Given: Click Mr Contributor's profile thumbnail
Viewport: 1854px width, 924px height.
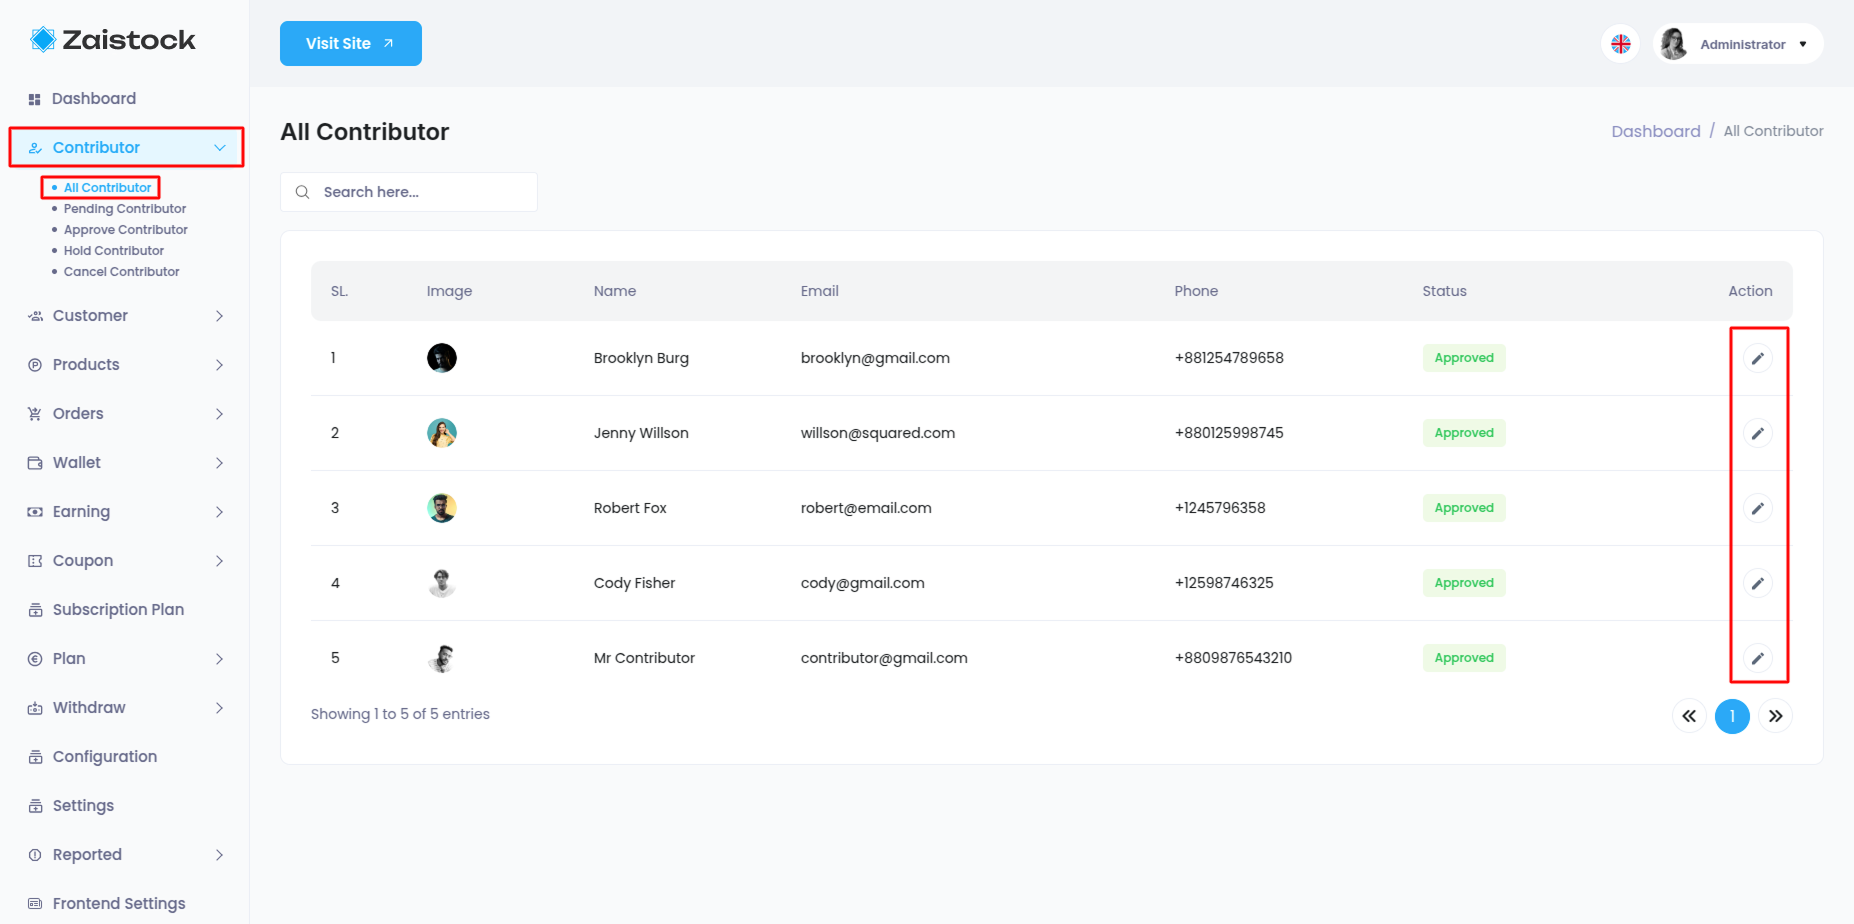Looking at the screenshot, I should (x=442, y=658).
